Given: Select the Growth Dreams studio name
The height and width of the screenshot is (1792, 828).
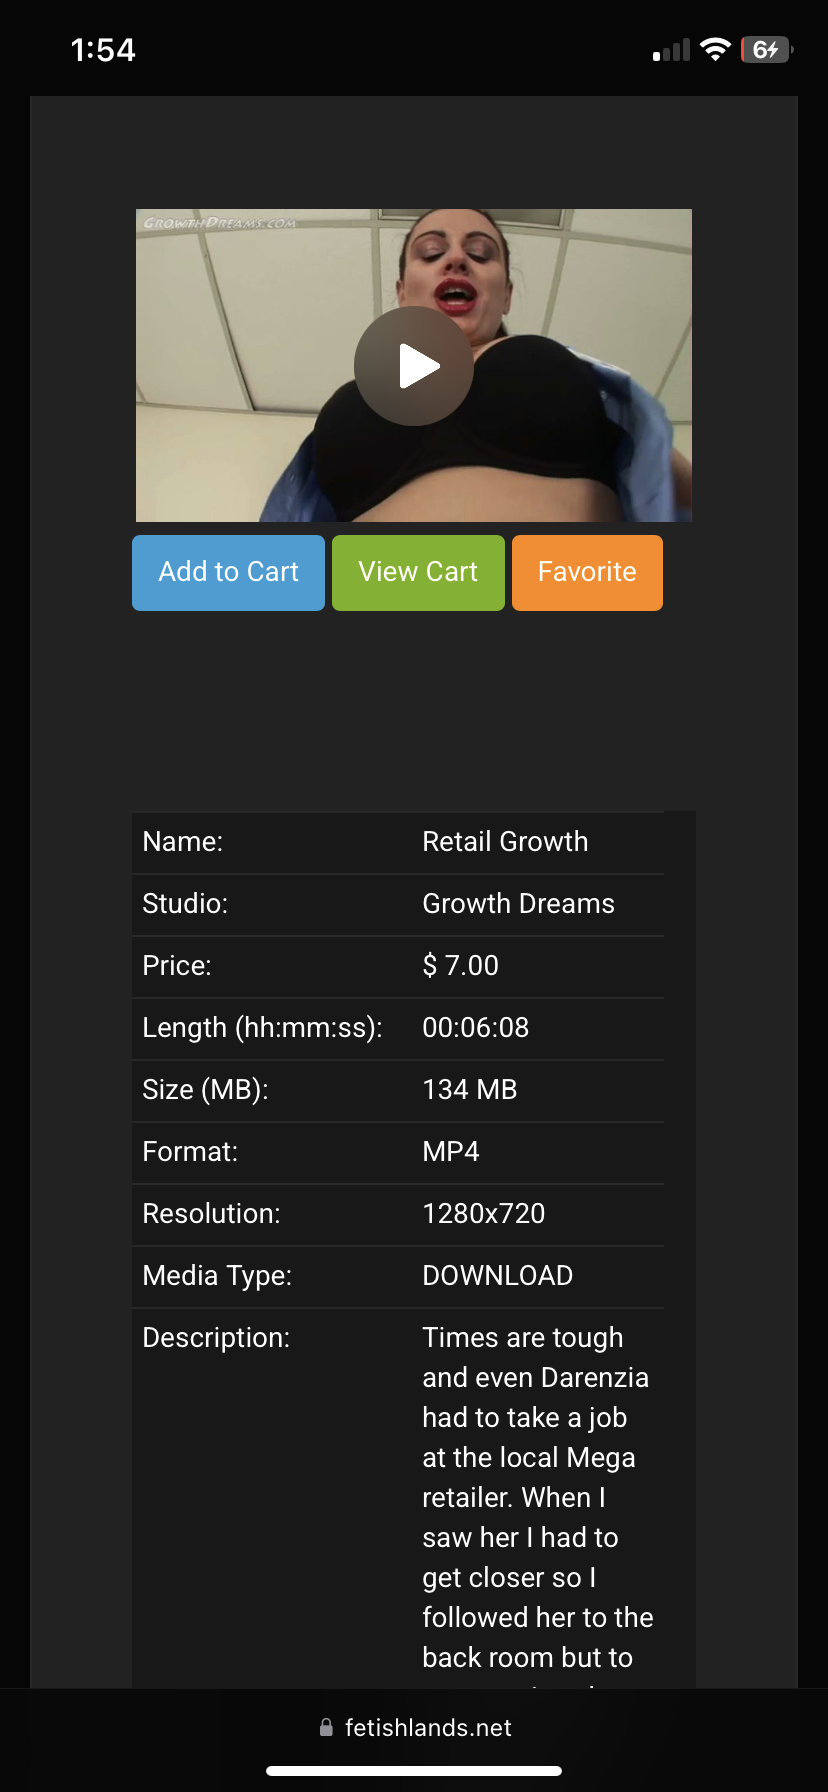Looking at the screenshot, I should 518,904.
